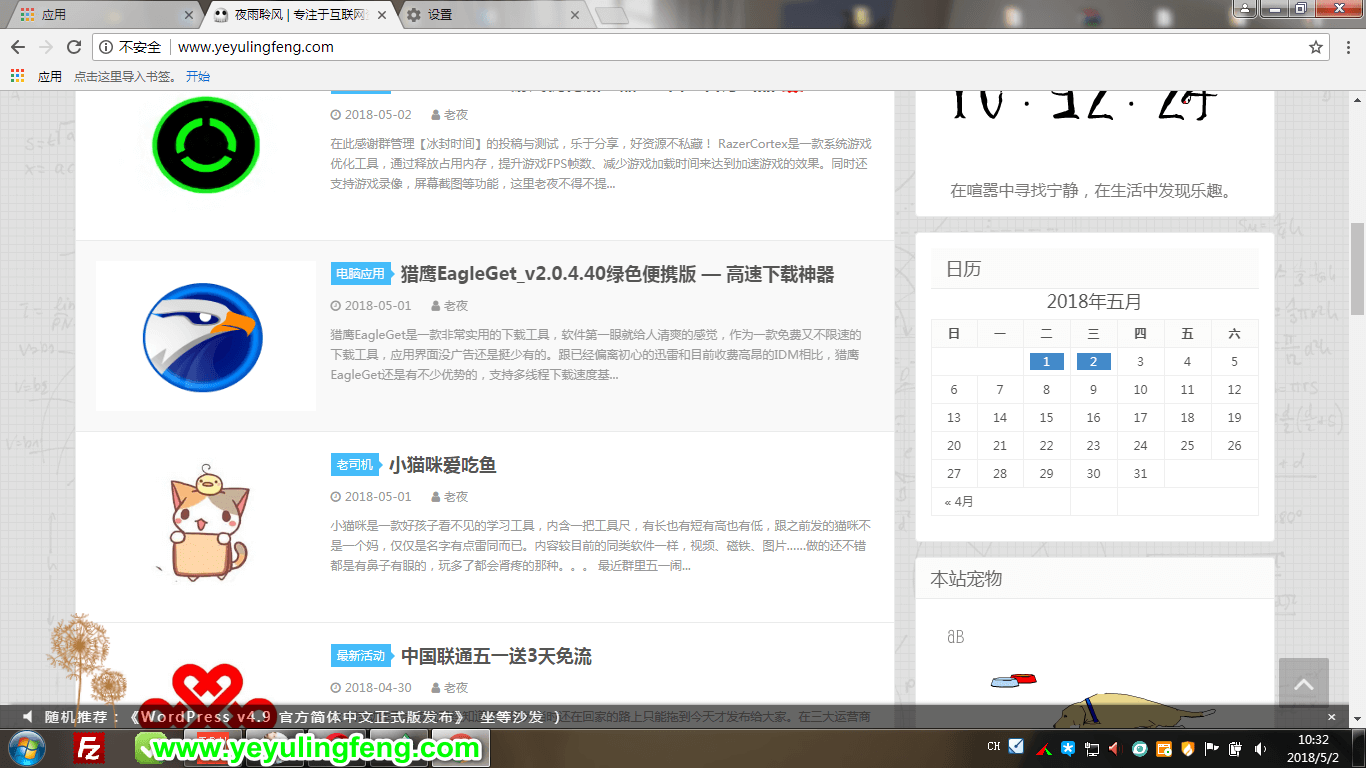Select day 2 in the calendar
Screen dimensions: 1366x768
pyautogui.click(x=1094, y=362)
